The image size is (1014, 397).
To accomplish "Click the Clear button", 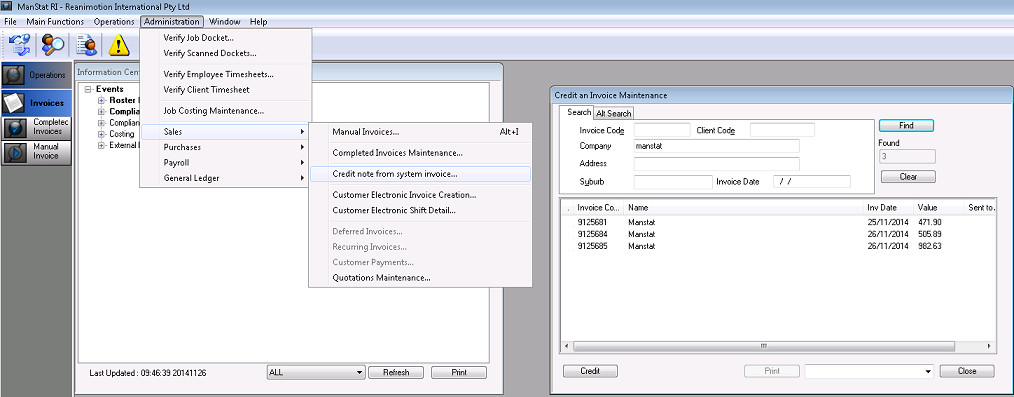I will point(908,177).
